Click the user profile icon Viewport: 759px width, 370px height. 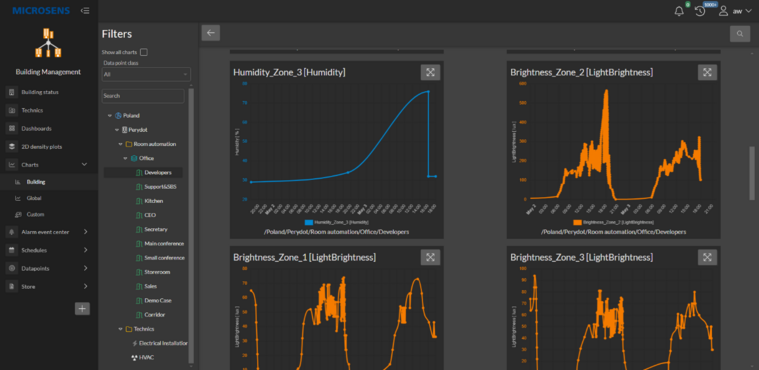(723, 11)
